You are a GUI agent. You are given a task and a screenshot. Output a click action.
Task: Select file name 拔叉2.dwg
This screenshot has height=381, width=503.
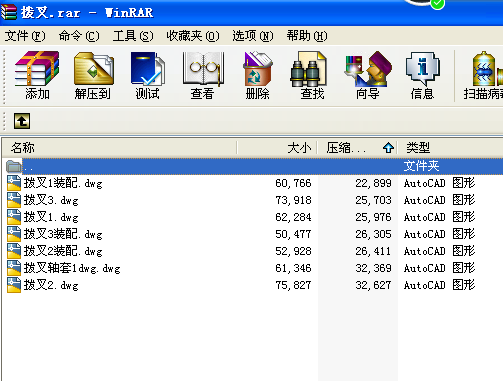pyautogui.click(x=51, y=285)
